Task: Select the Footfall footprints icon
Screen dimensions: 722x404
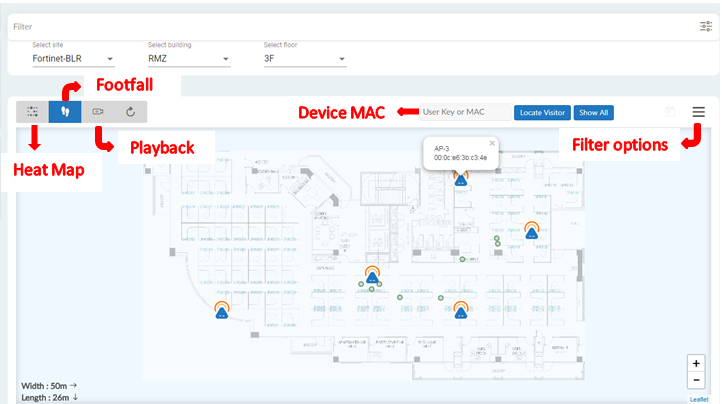Action: pos(65,112)
